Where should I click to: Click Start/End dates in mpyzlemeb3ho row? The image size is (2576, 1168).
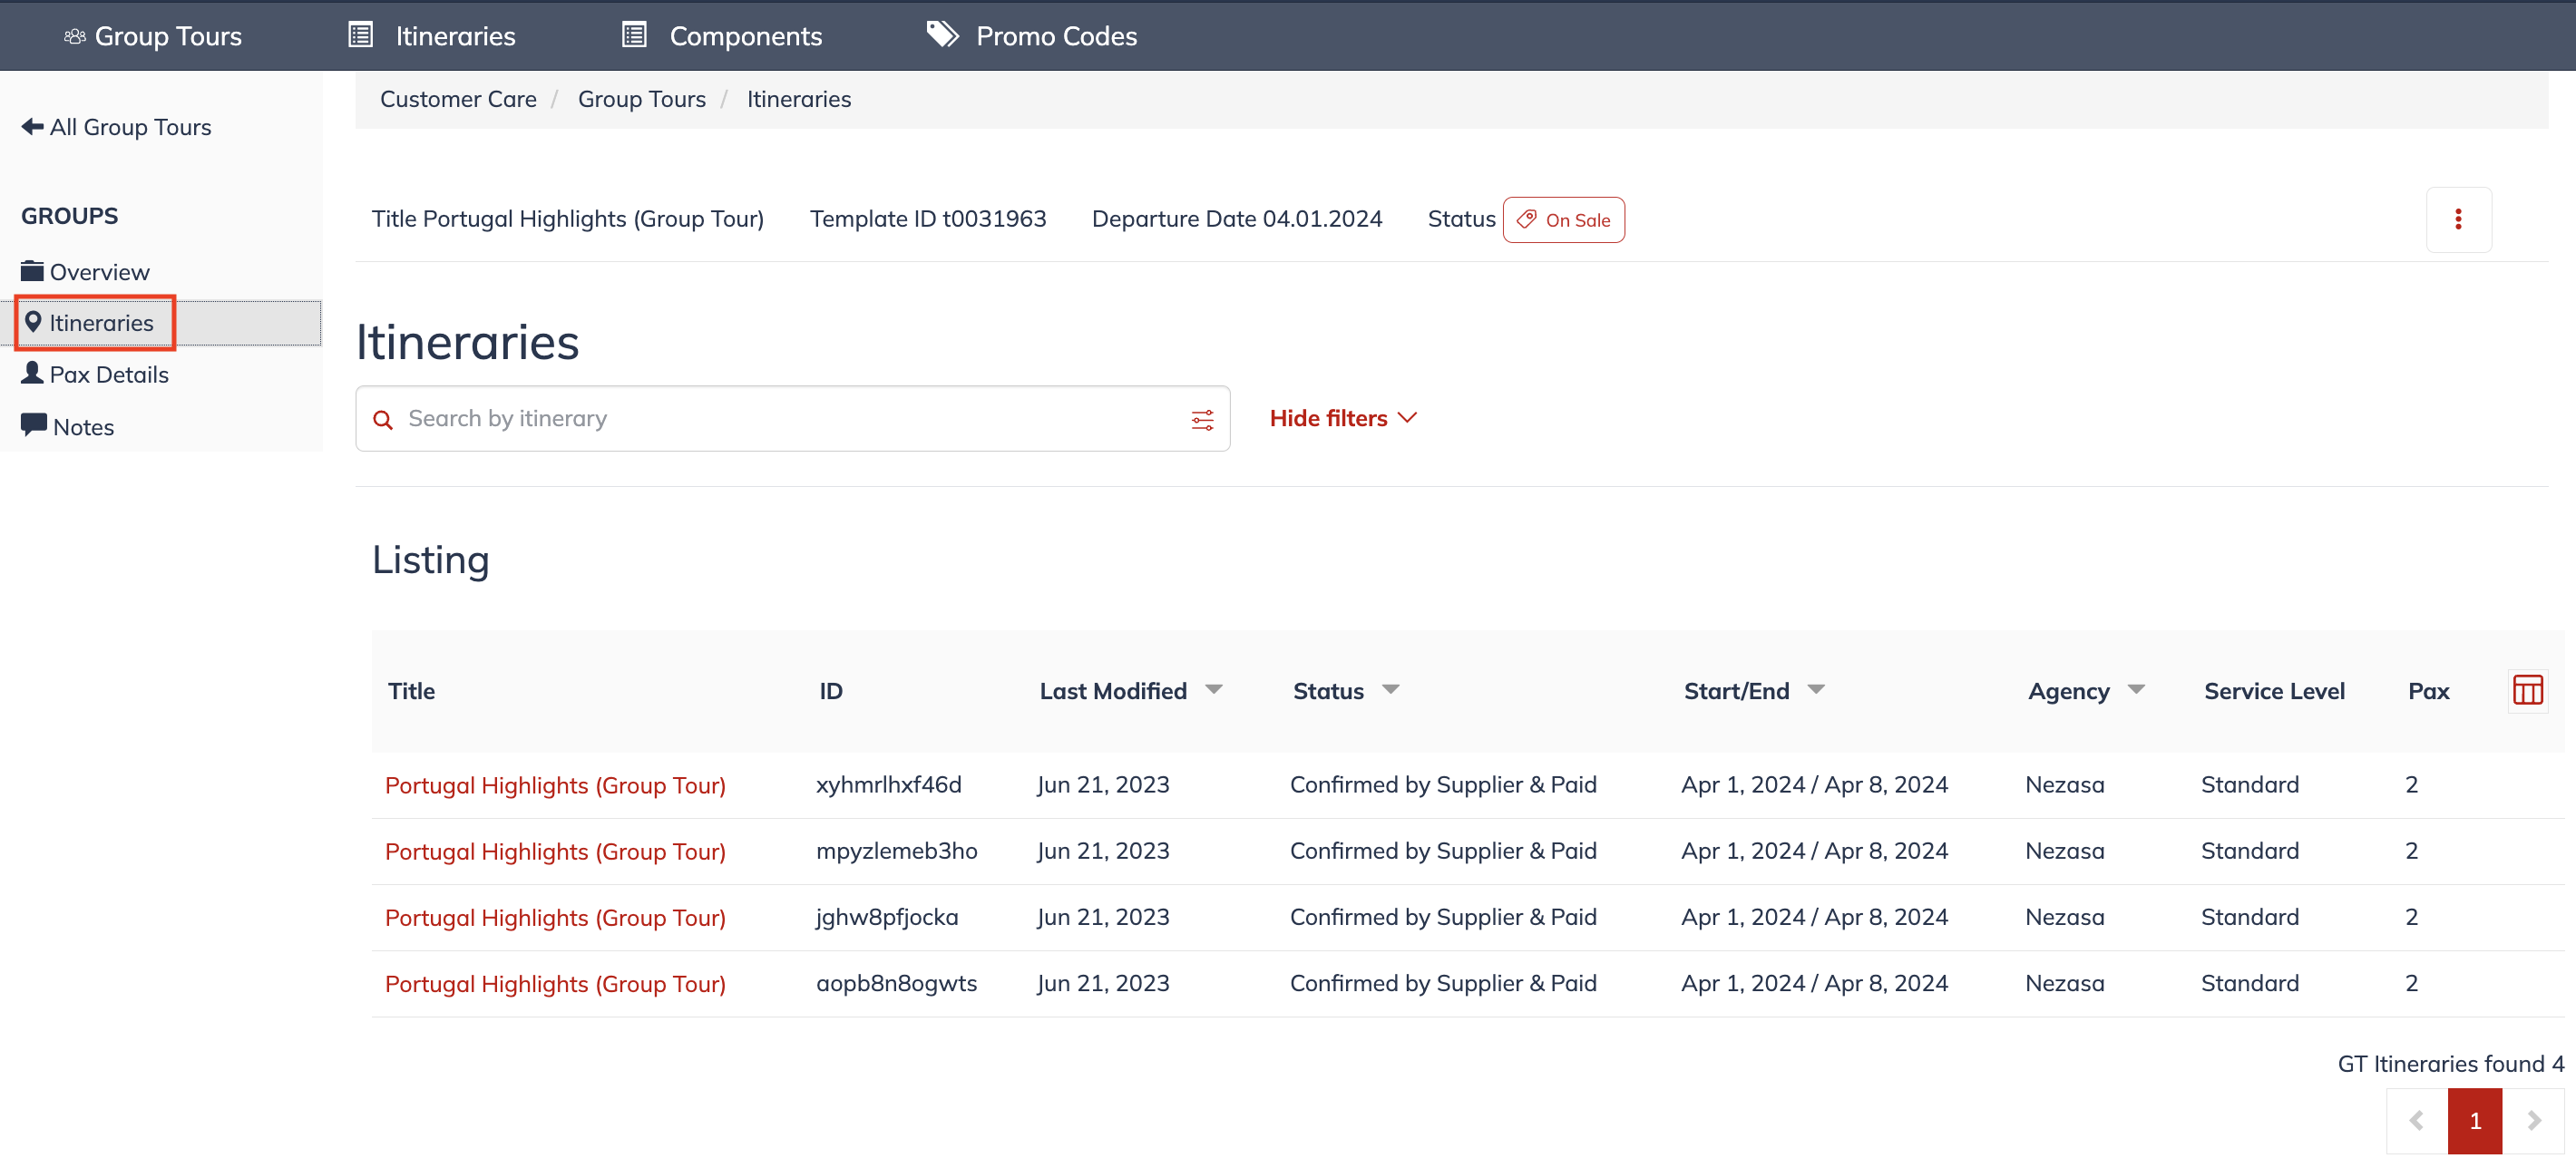(x=1815, y=851)
